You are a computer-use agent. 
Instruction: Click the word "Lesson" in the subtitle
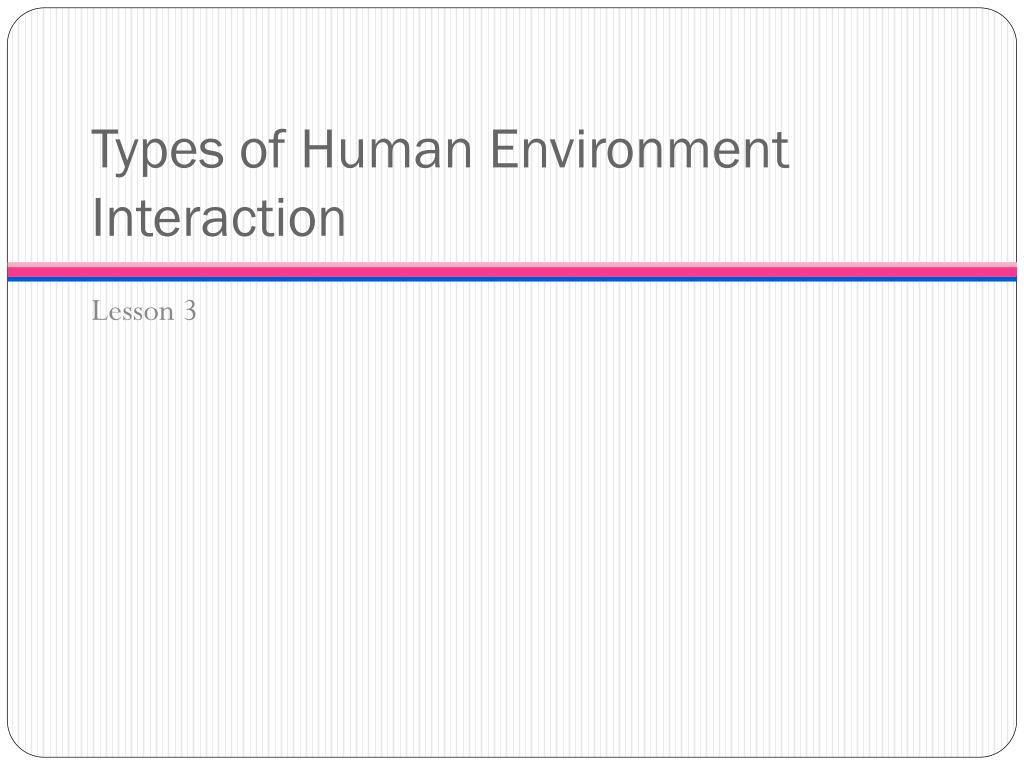point(133,311)
